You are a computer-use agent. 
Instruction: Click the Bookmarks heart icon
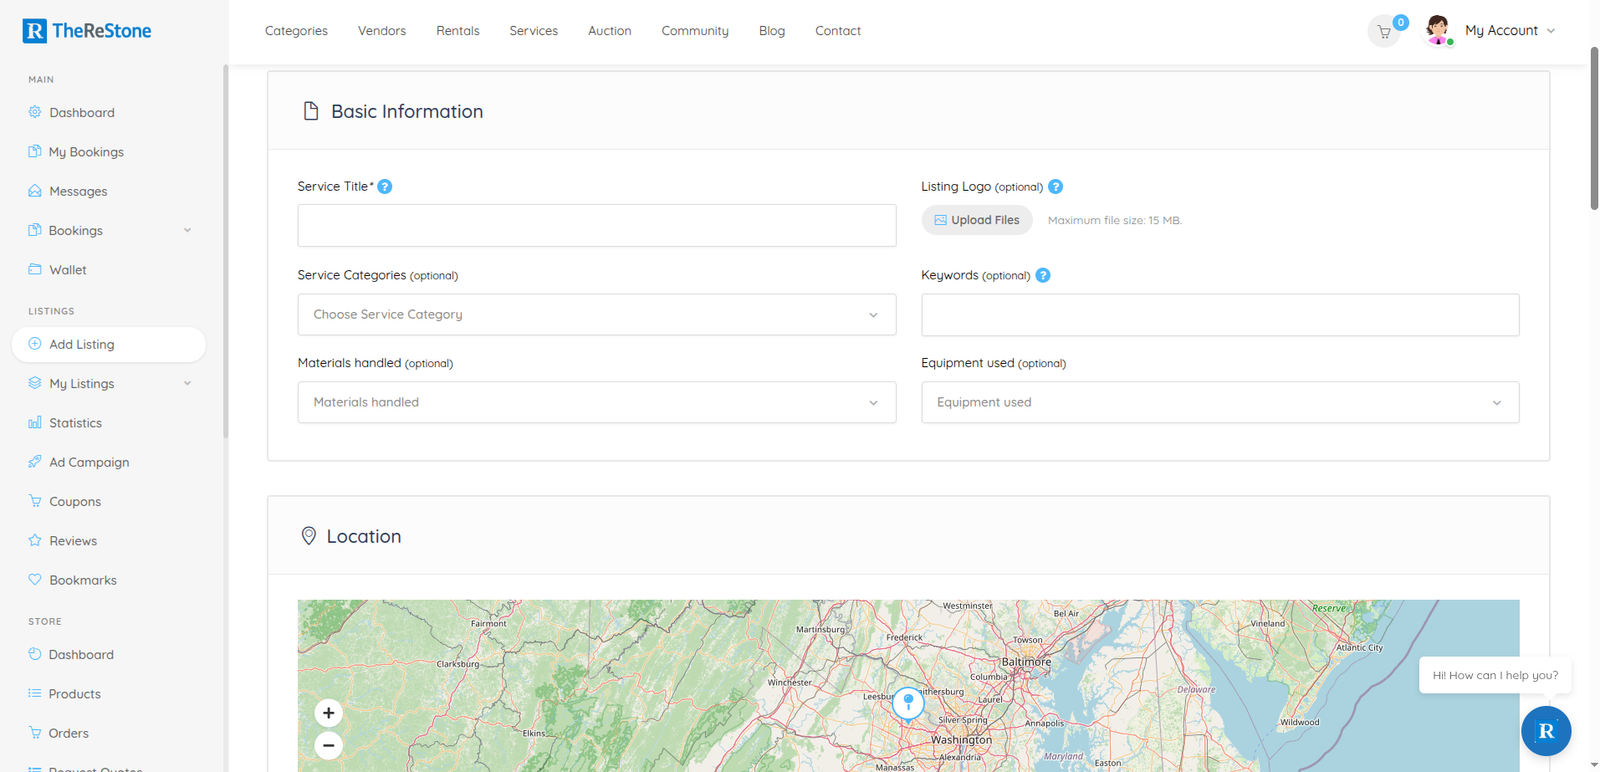[x=35, y=579]
